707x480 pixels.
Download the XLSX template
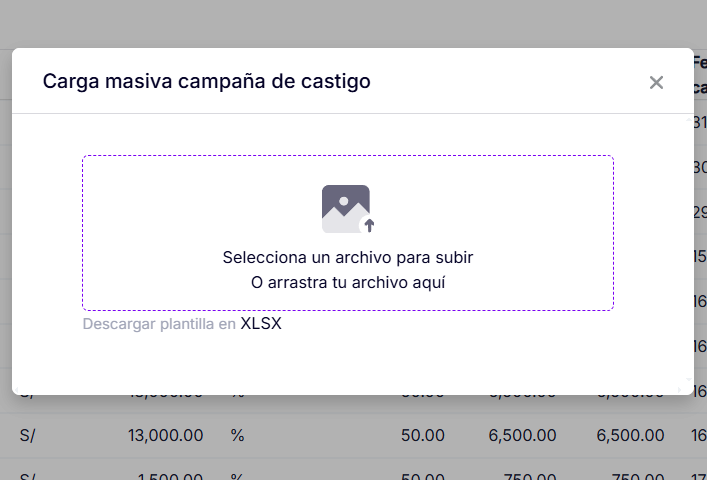click(x=261, y=324)
